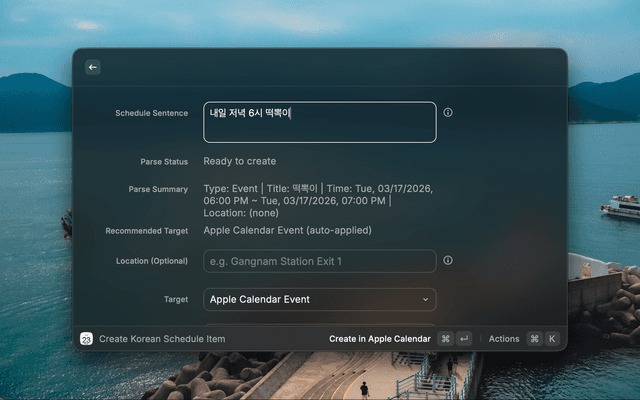640x400 pixels.
Task: Focus the Location (Optional) input field
Action: tap(320, 261)
